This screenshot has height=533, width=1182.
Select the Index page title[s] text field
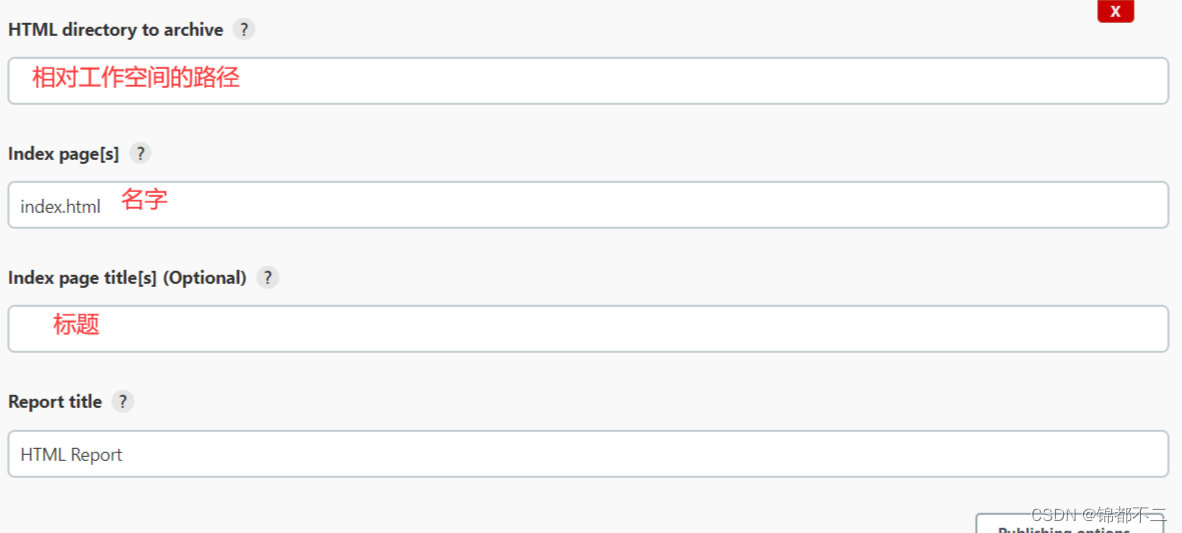588,329
